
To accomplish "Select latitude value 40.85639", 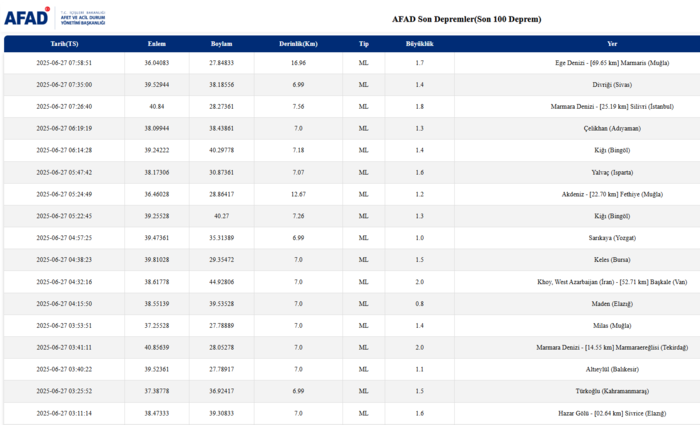I will [157, 348].
